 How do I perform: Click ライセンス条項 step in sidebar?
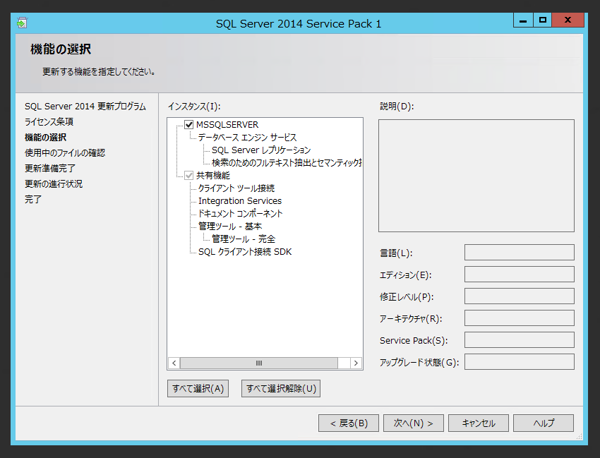click(49, 122)
